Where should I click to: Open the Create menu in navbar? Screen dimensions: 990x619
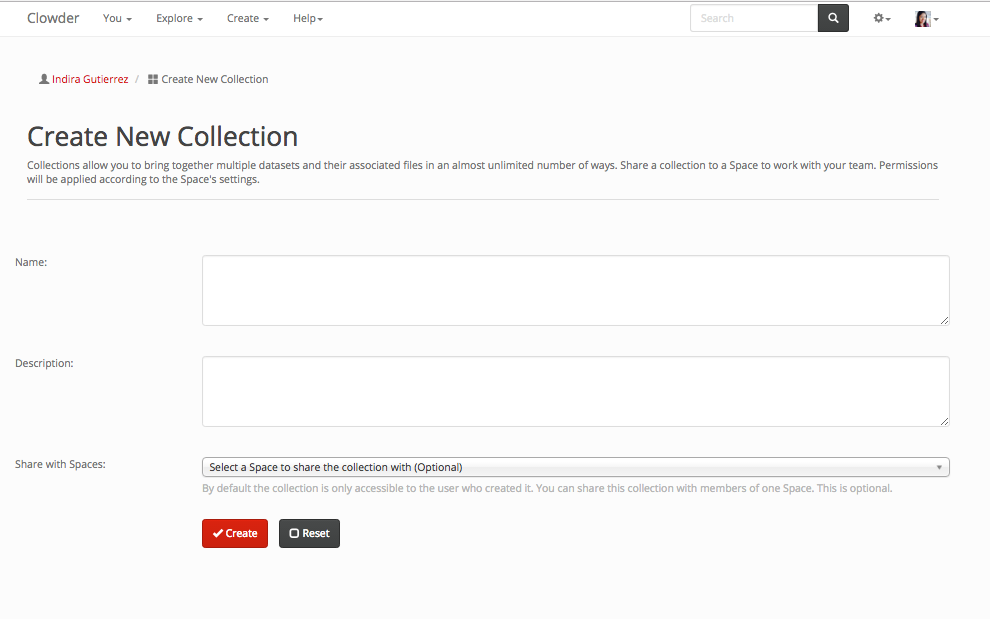(x=247, y=18)
